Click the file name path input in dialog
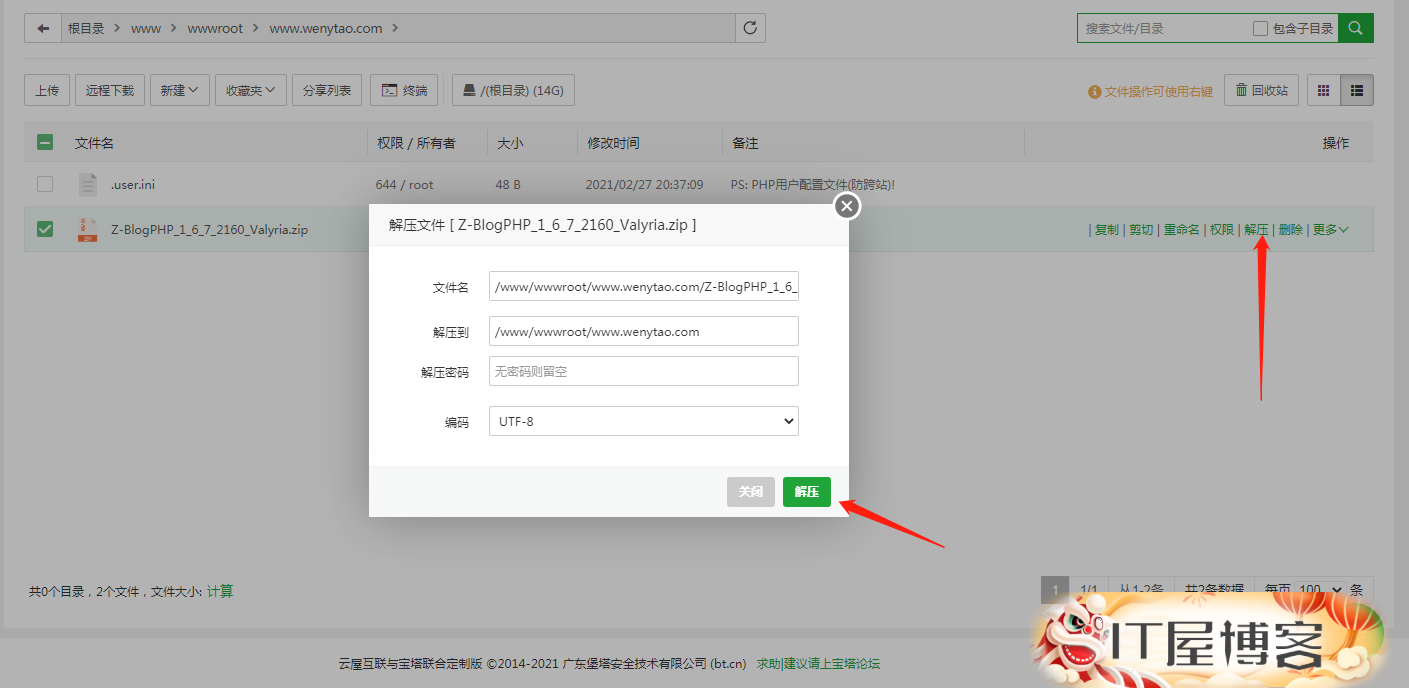1409x688 pixels. 643,287
